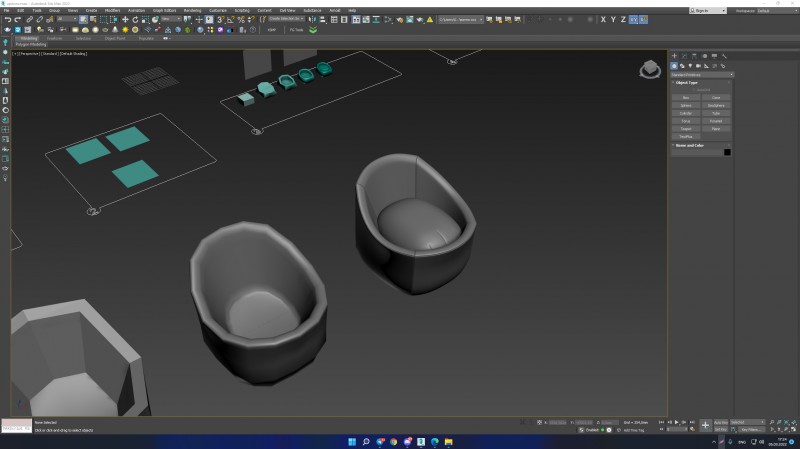
Task: Click the object color swatch
Action: (x=727, y=152)
